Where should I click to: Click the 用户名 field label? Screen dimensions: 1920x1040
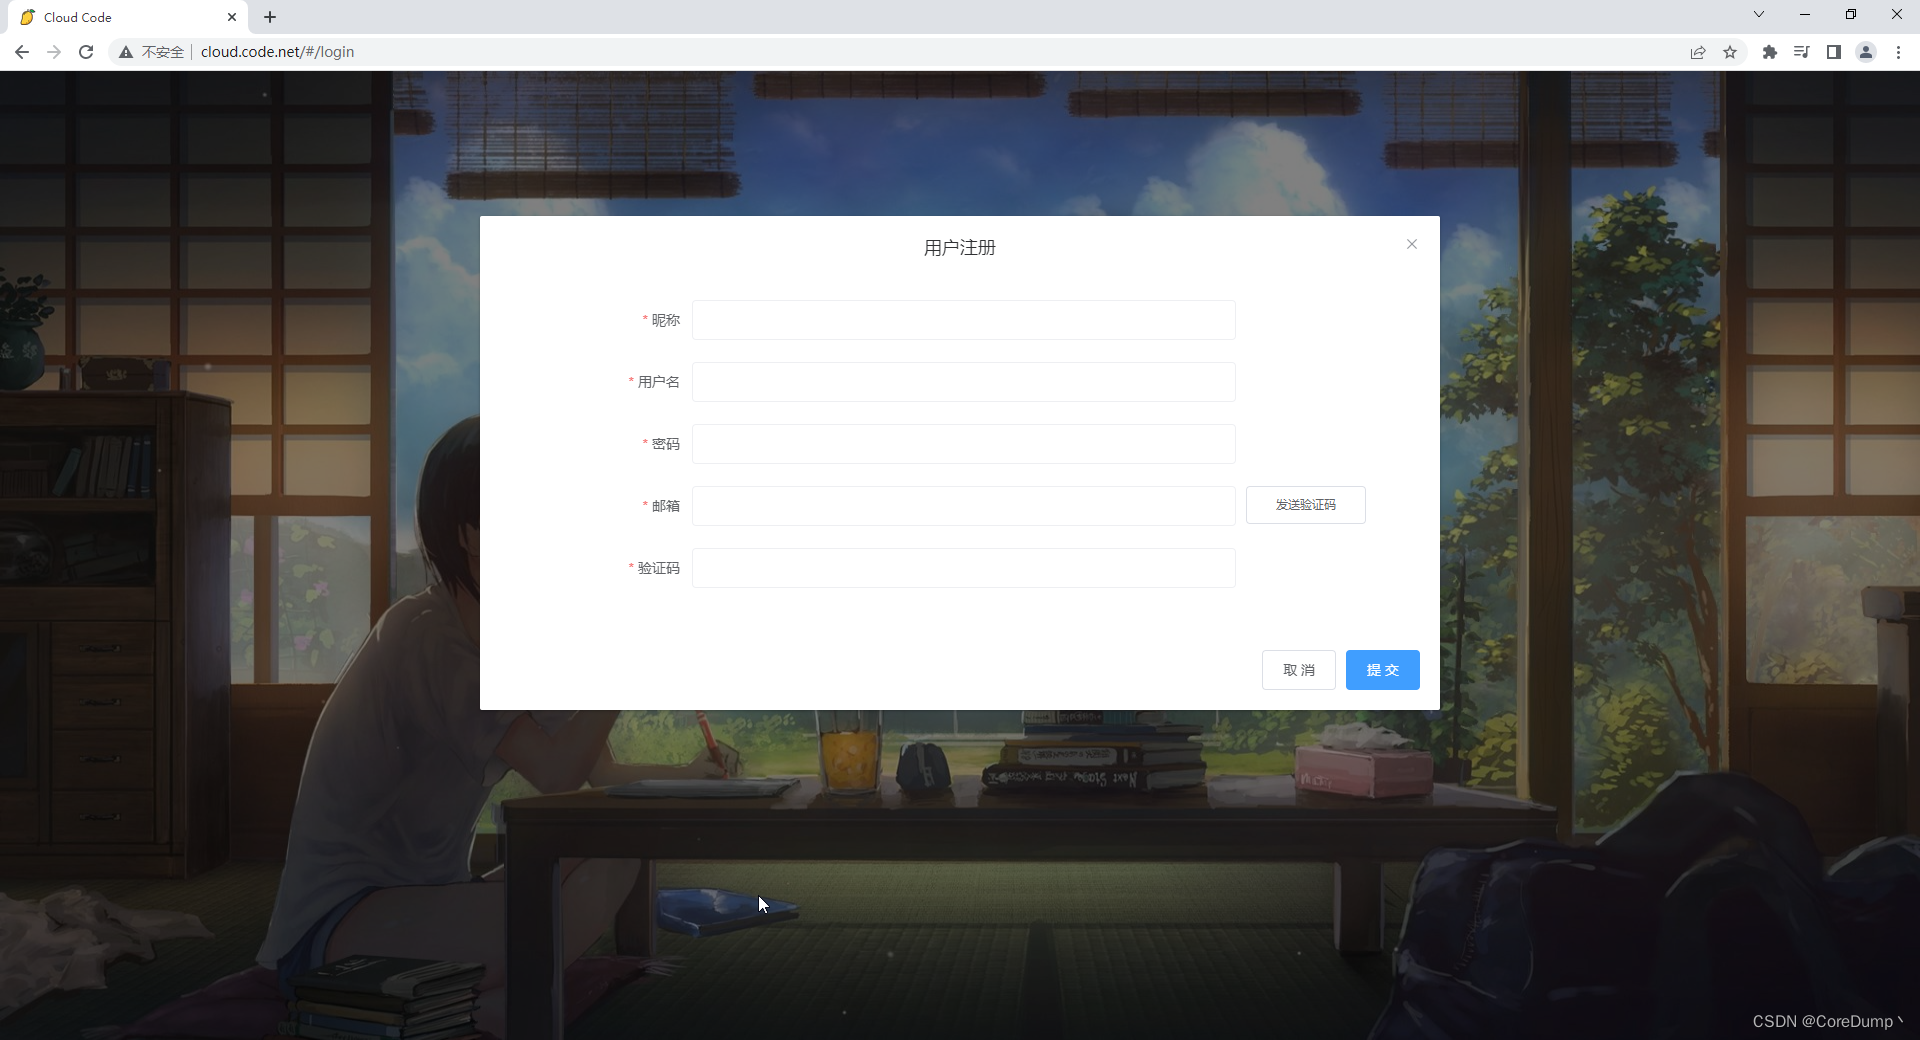[659, 382]
